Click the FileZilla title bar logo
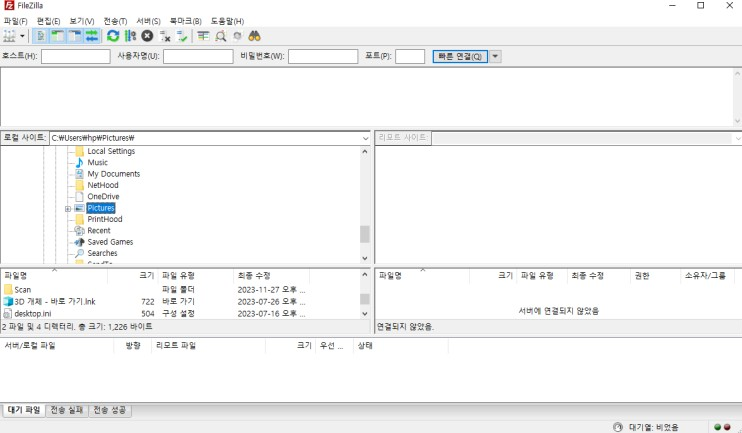742x433 pixels. (9, 5)
